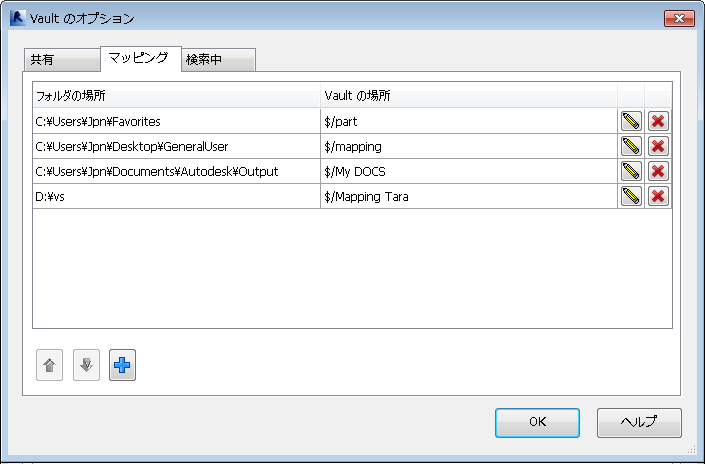Delete the $/part mapping row
The image size is (705, 464).
tap(658, 121)
